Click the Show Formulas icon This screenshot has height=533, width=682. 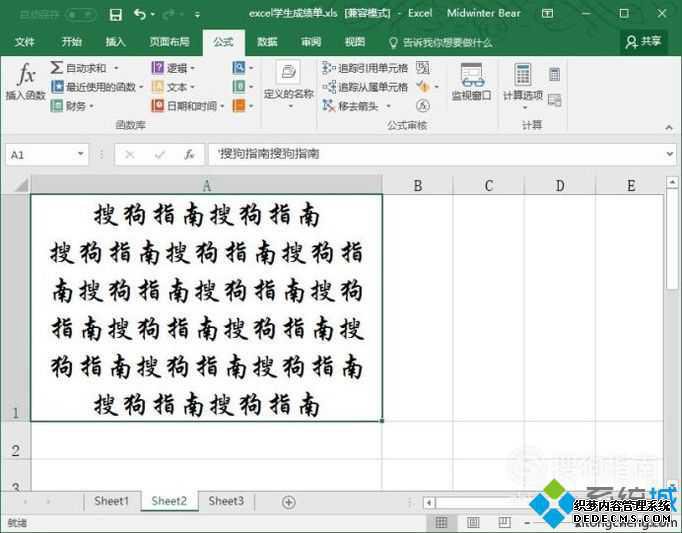click(423, 67)
